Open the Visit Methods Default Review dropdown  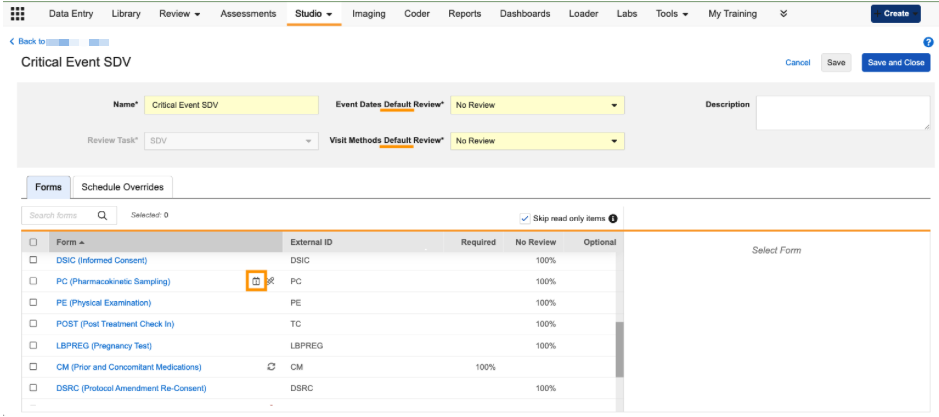click(x=537, y=141)
